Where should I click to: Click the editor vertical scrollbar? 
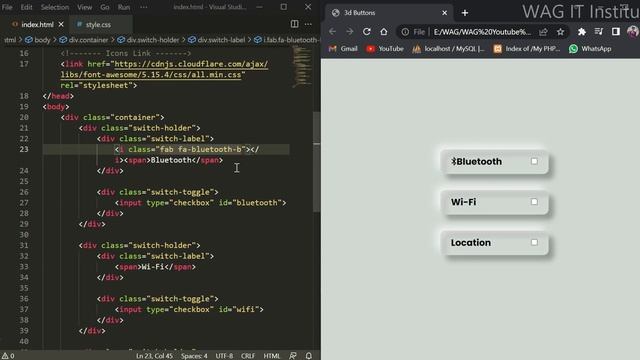pos(316,162)
